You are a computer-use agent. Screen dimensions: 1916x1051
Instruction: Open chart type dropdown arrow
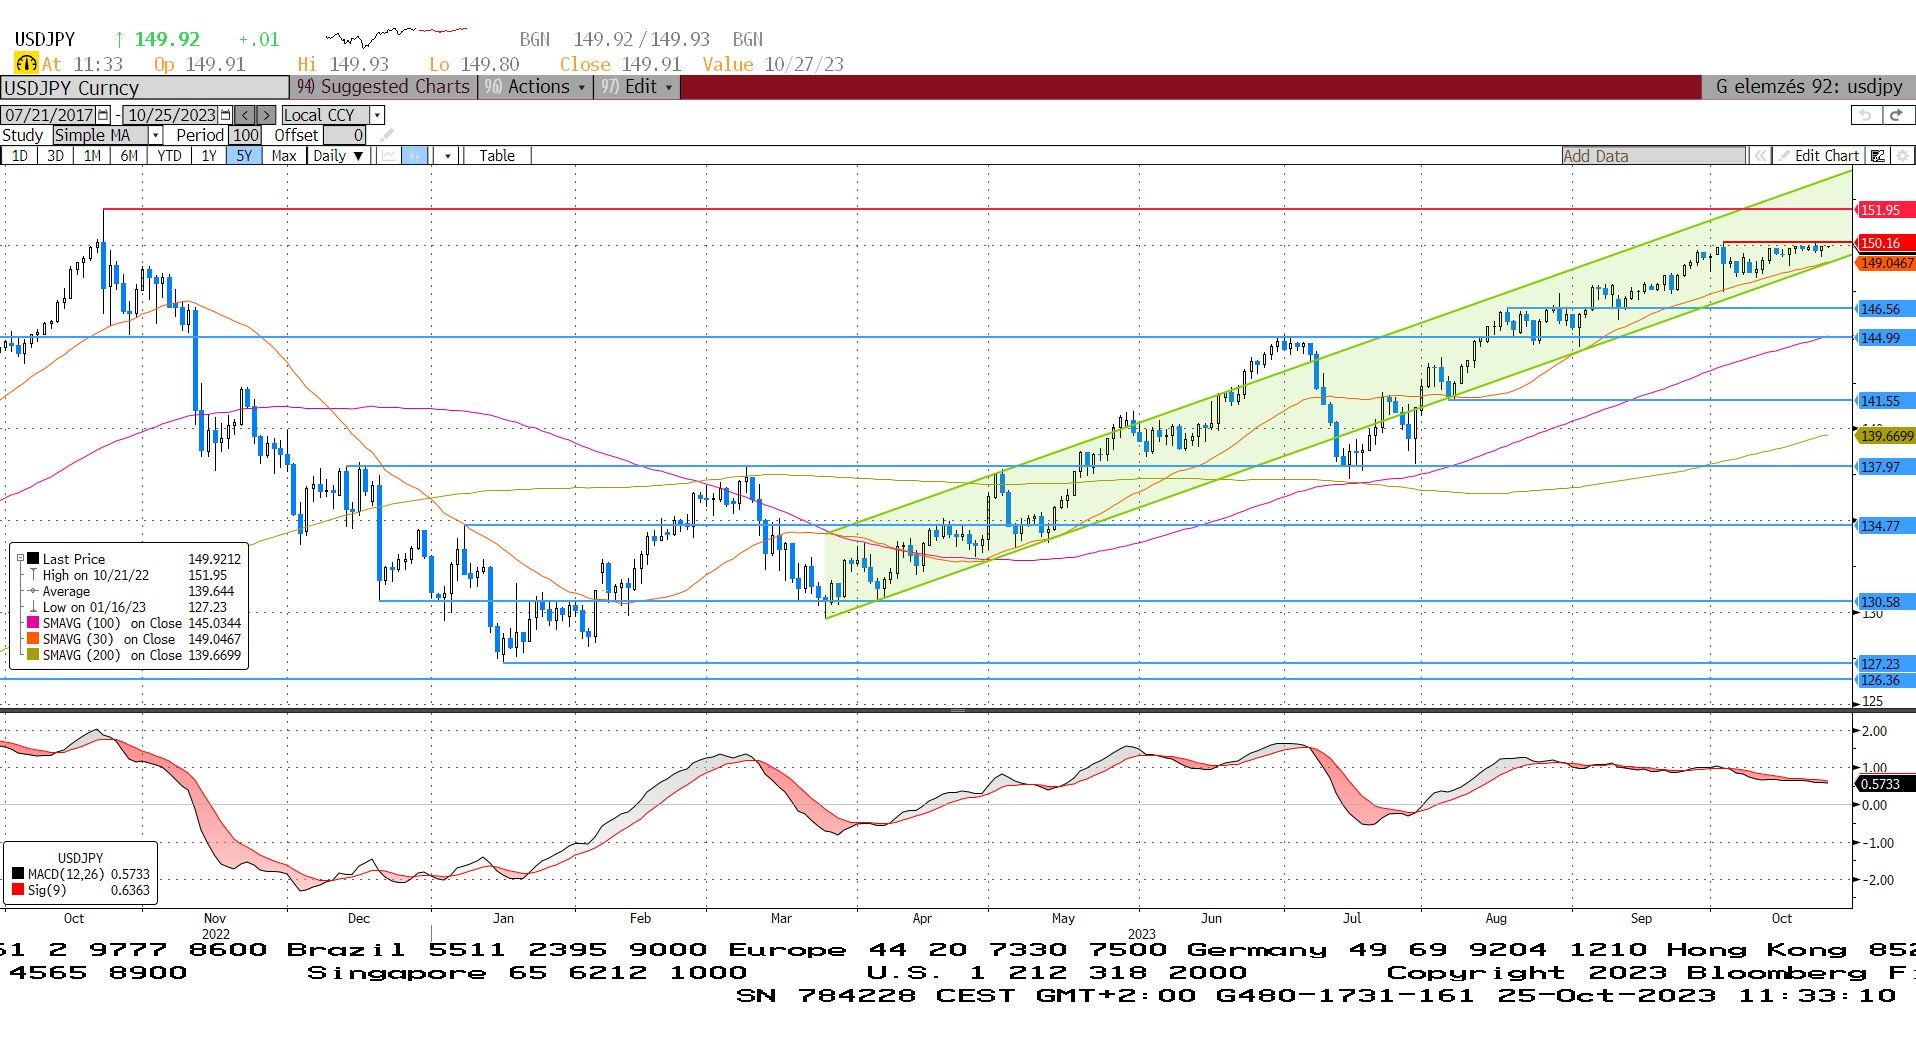click(x=447, y=156)
